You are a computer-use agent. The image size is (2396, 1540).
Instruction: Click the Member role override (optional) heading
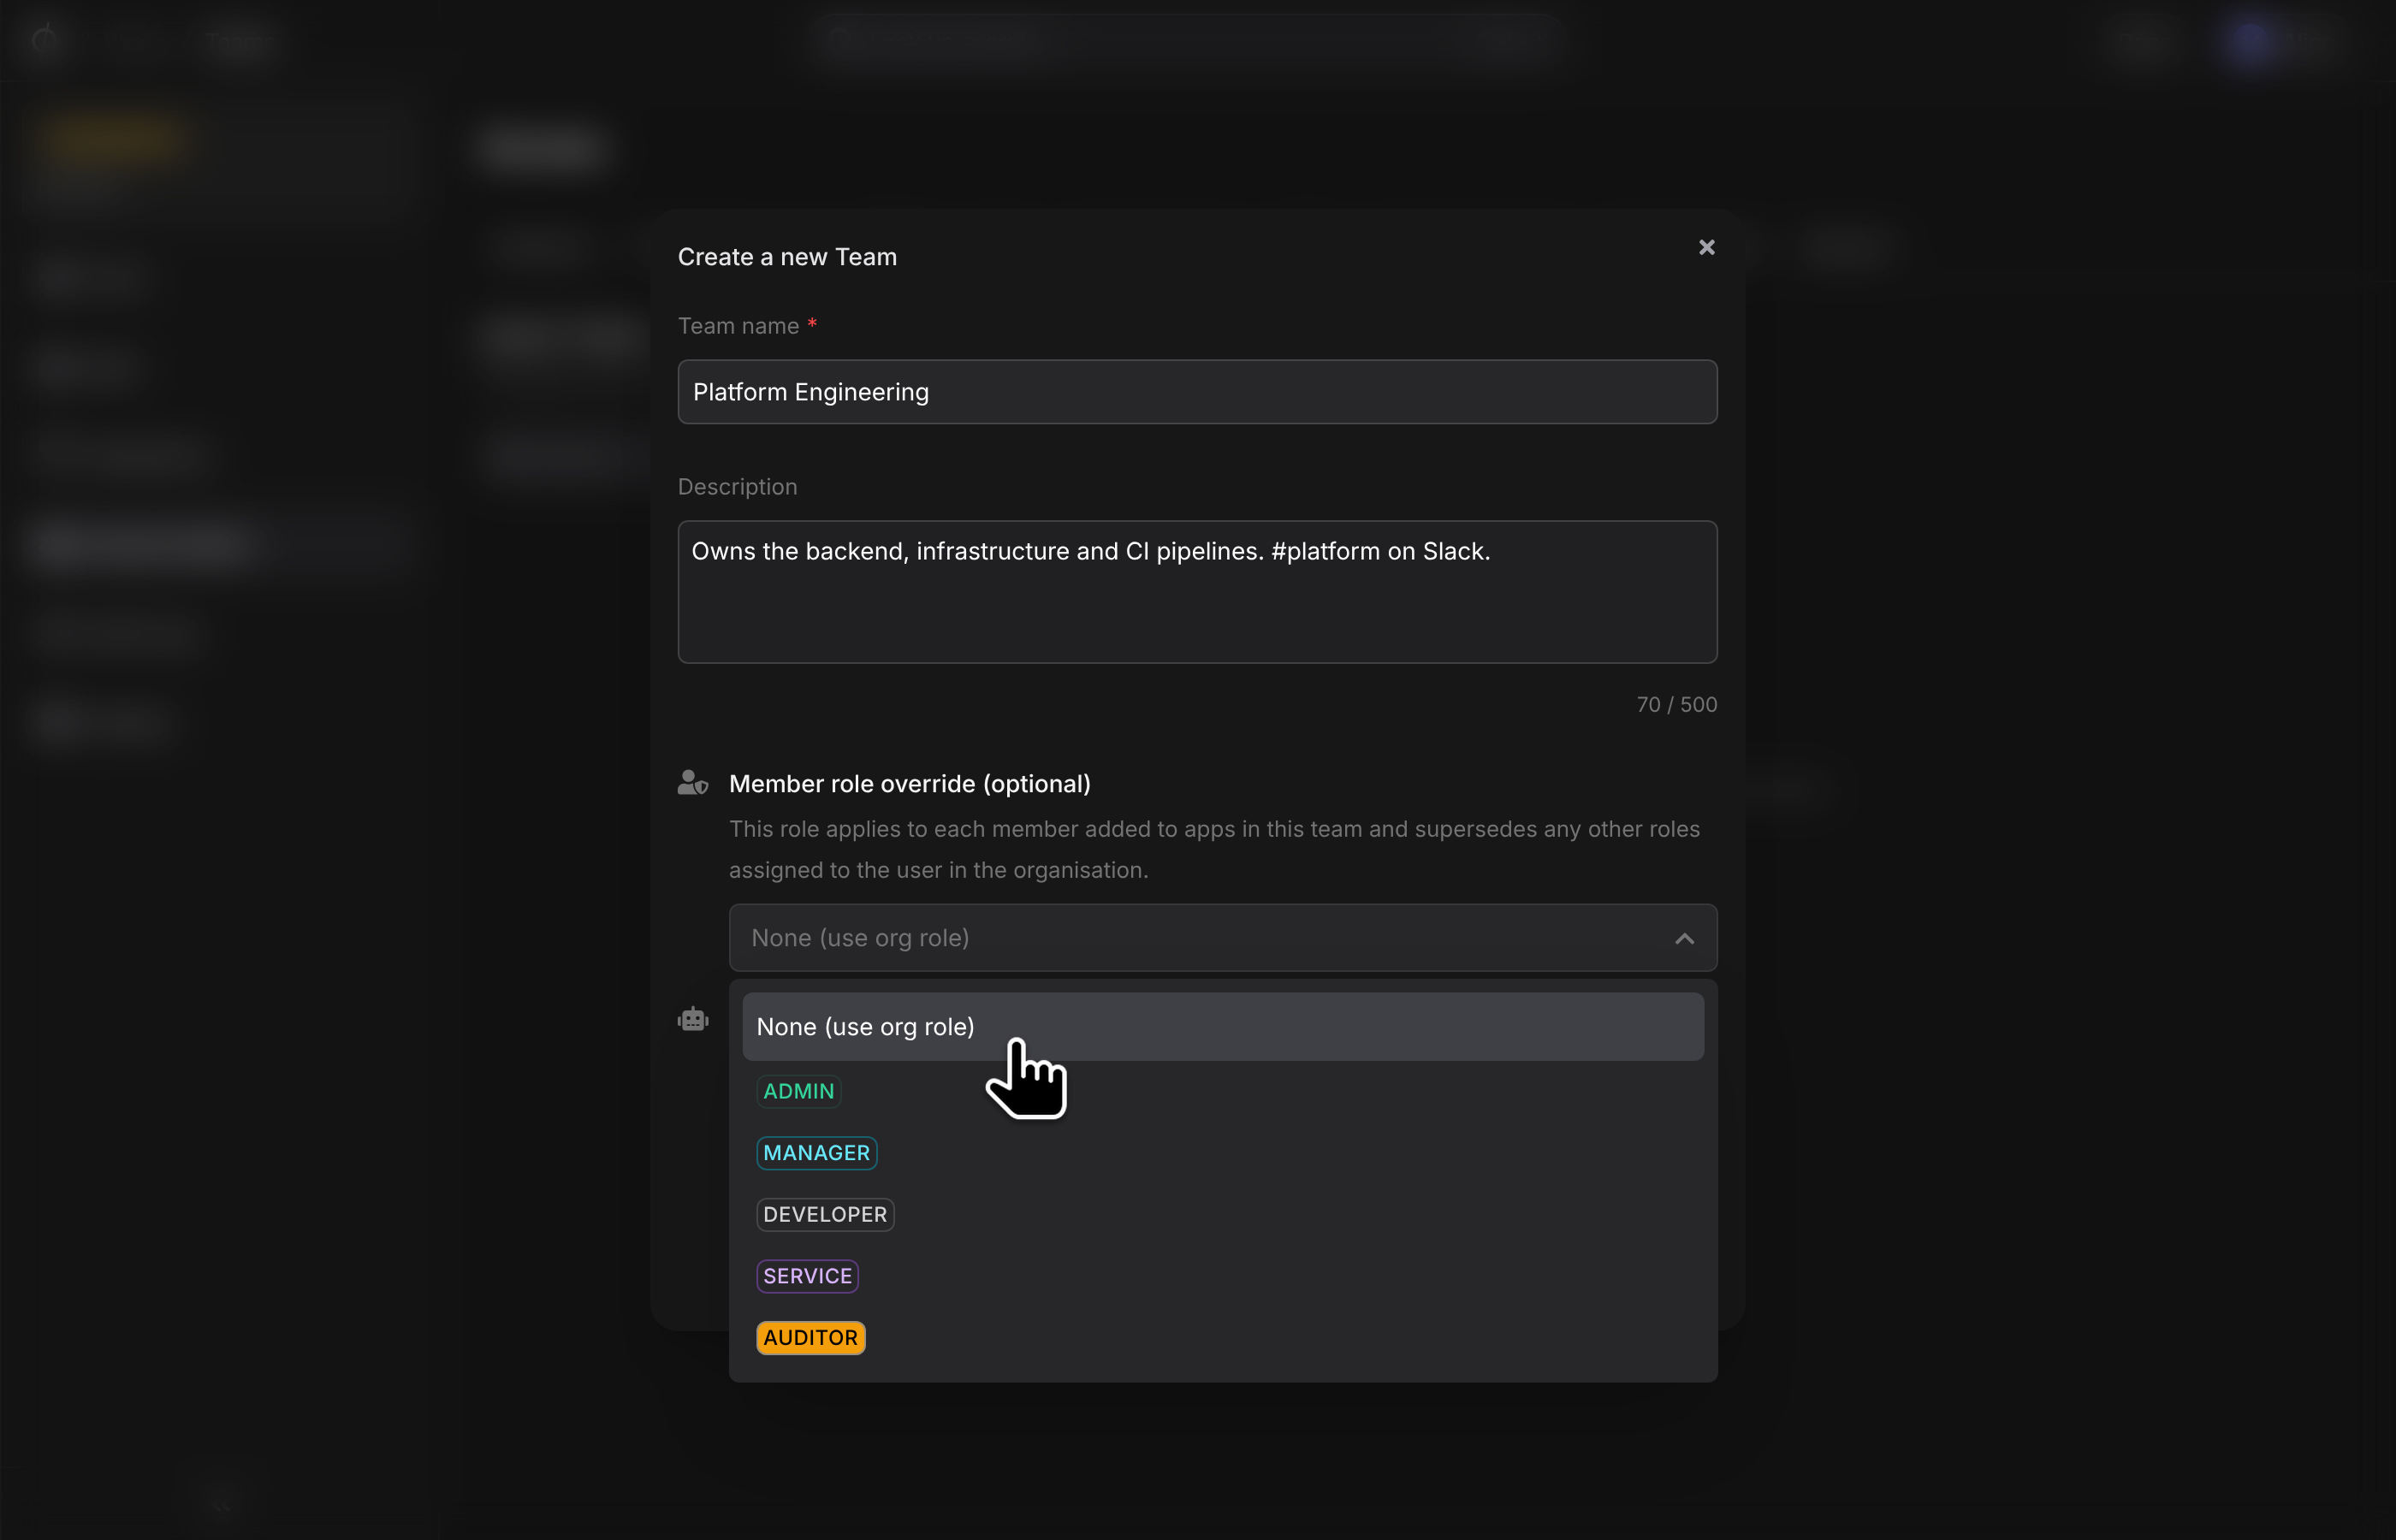coord(909,784)
